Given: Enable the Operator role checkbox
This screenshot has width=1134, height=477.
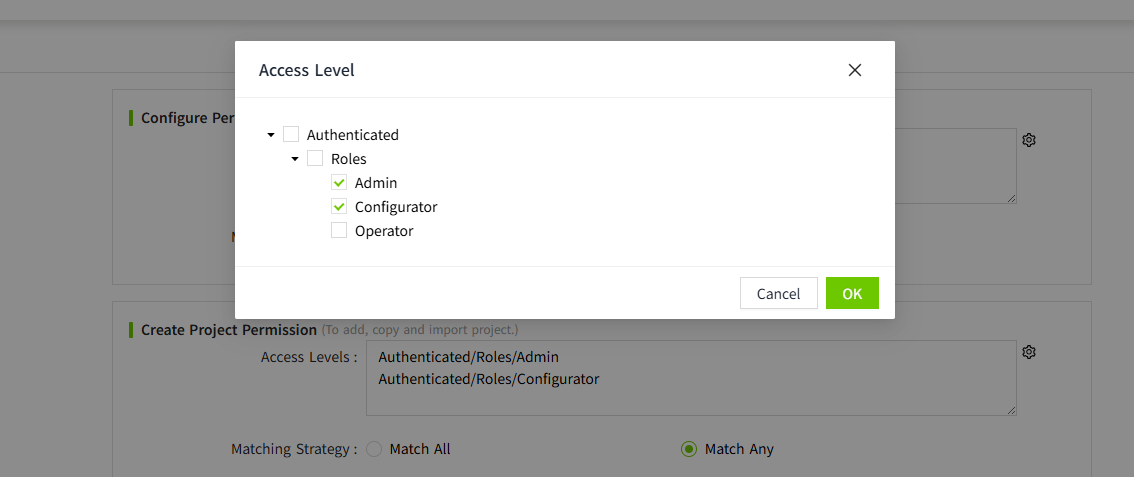Looking at the screenshot, I should pos(339,231).
